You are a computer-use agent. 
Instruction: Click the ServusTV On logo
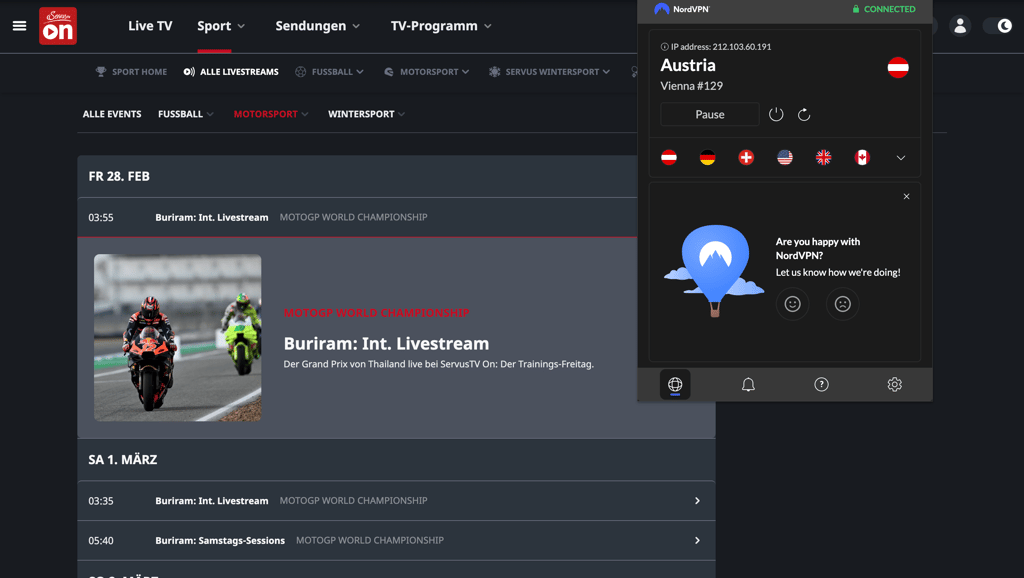pyautogui.click(x=58, y=26)
